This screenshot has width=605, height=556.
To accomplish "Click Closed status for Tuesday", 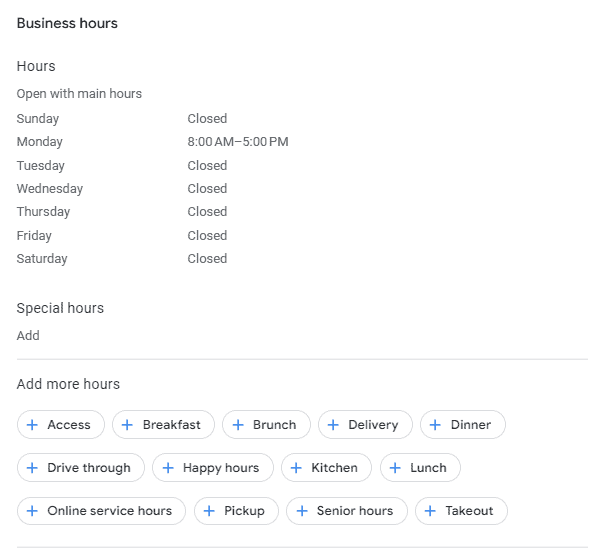I will tap(207, 166).
